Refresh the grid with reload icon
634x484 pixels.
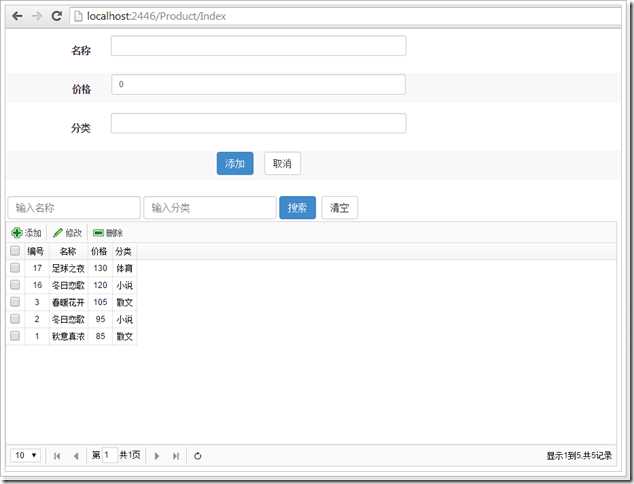coord(198,456)
